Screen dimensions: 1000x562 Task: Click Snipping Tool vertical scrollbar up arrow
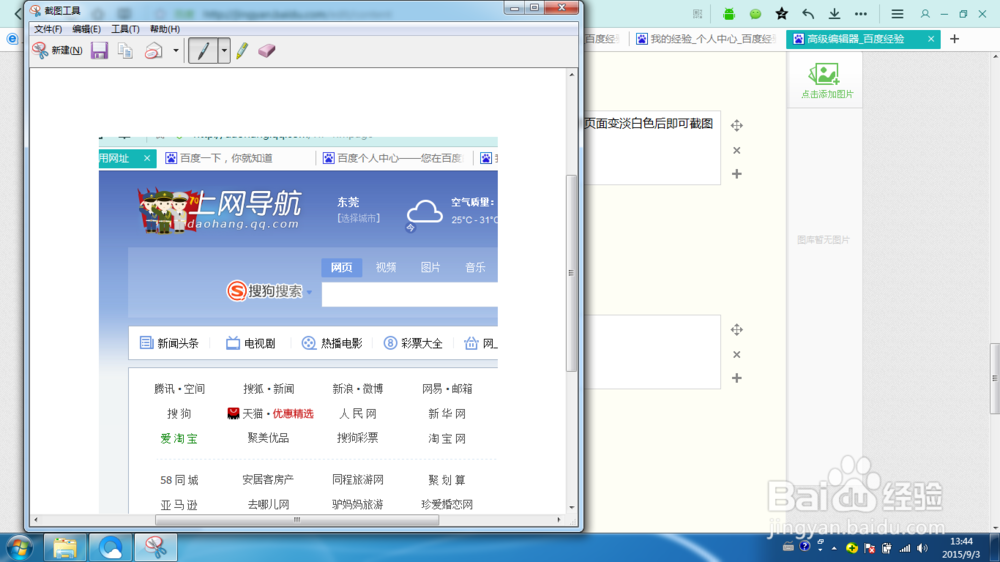pyautogui.click(x=571, y=75)
